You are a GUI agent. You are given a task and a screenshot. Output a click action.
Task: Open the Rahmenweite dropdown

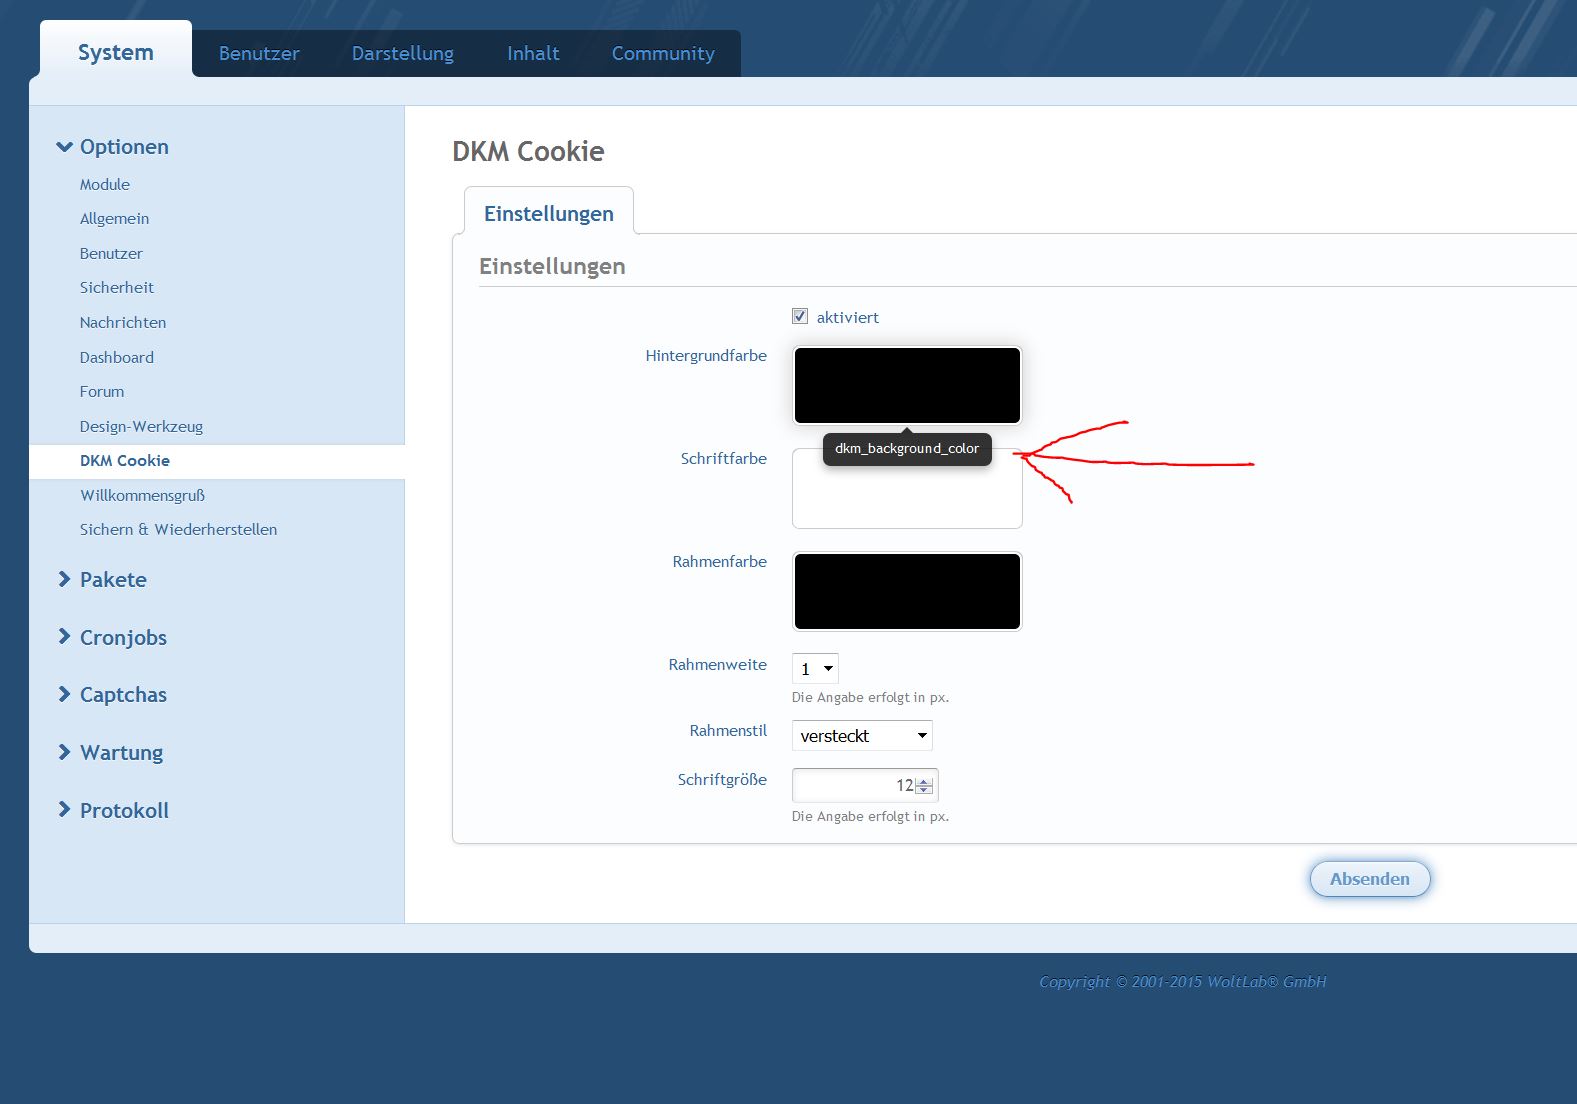[x=815, y=669]
